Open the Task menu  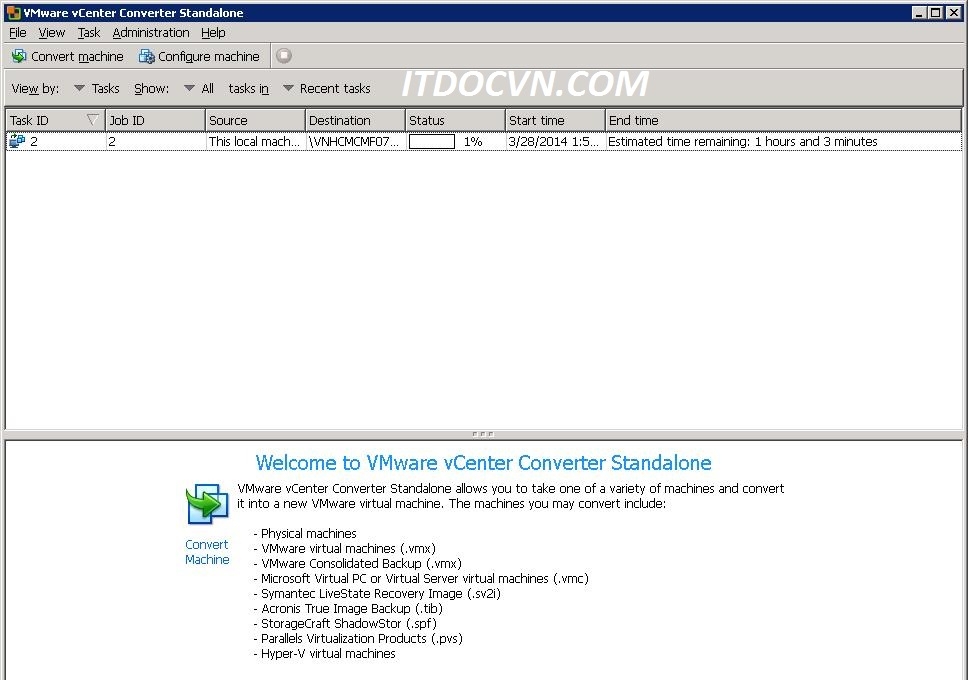(89, 33)
